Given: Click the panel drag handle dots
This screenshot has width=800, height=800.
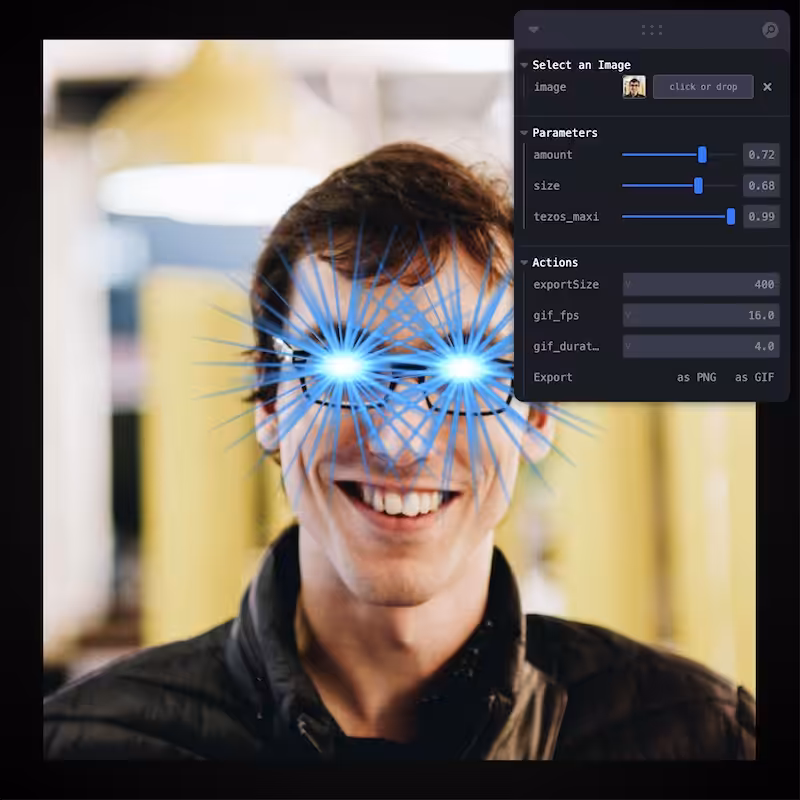Looking at the screenshot, I should coord(652,30).
